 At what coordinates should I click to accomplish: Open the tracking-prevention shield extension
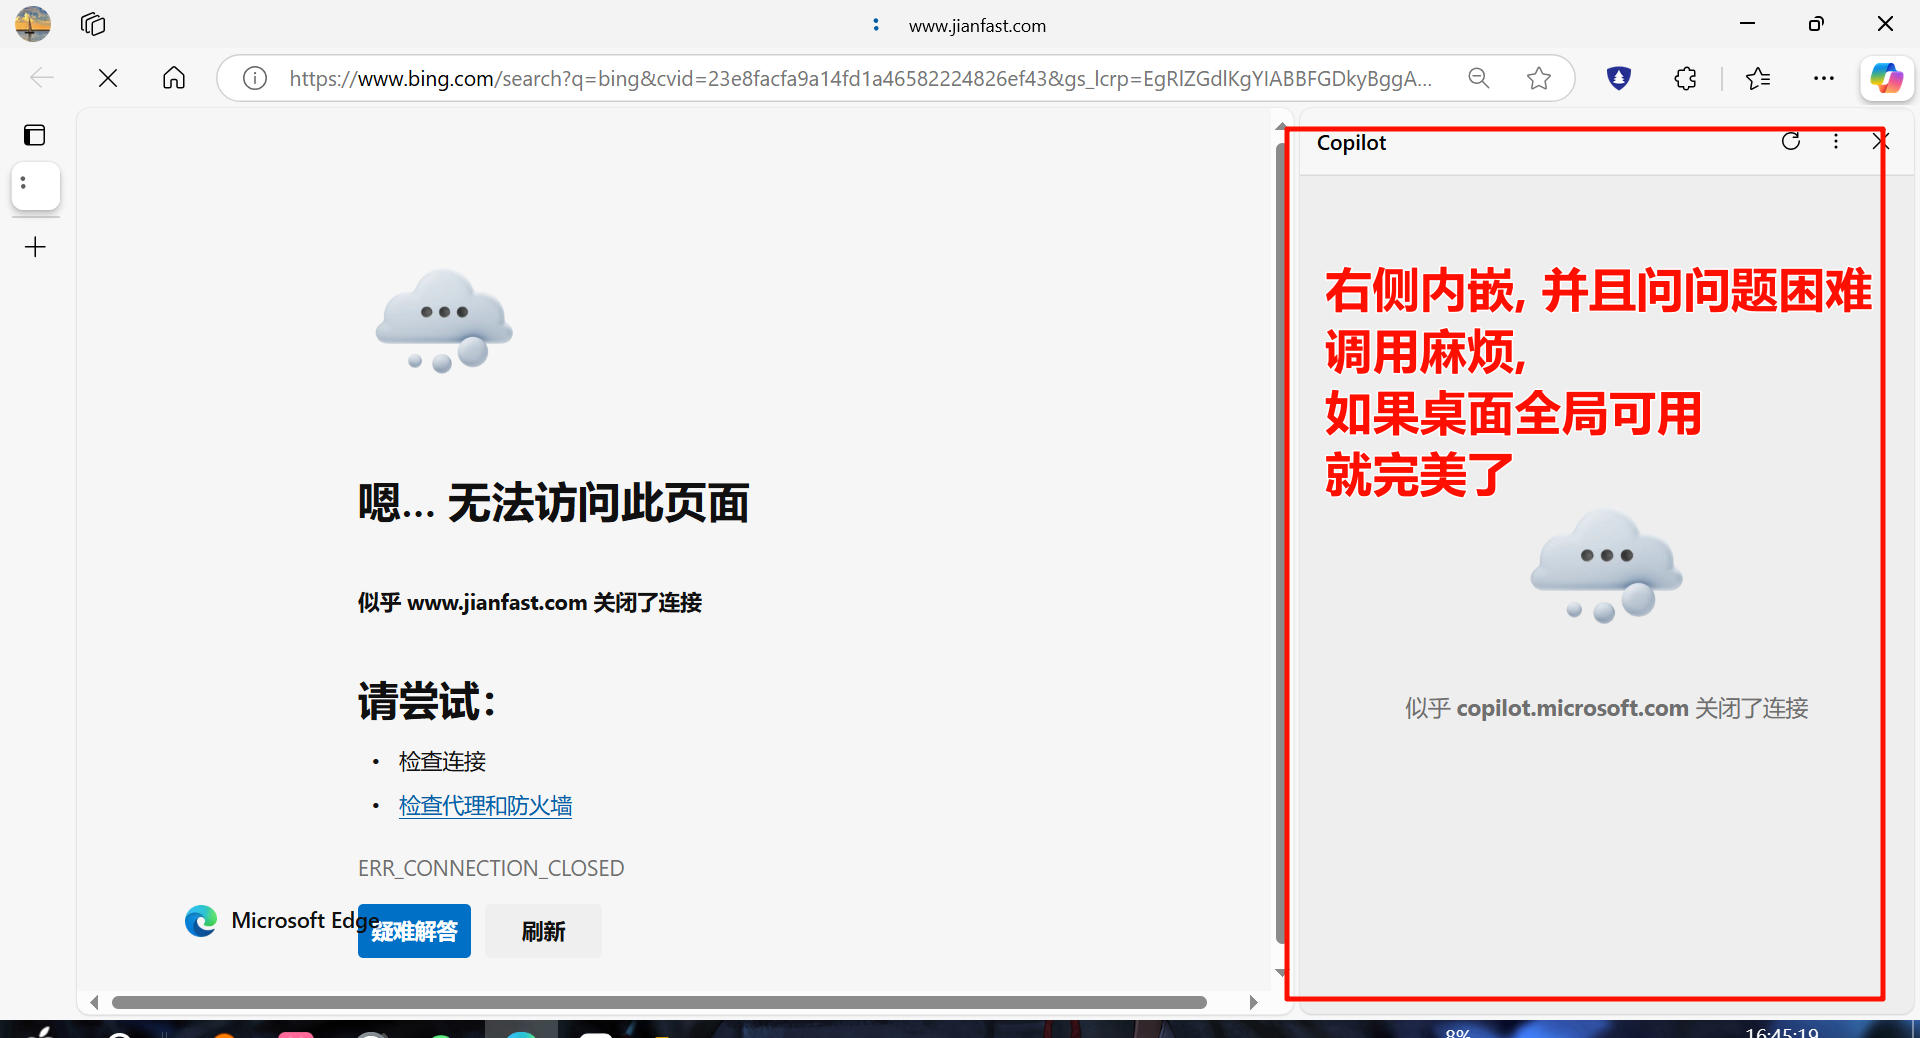1619,78
